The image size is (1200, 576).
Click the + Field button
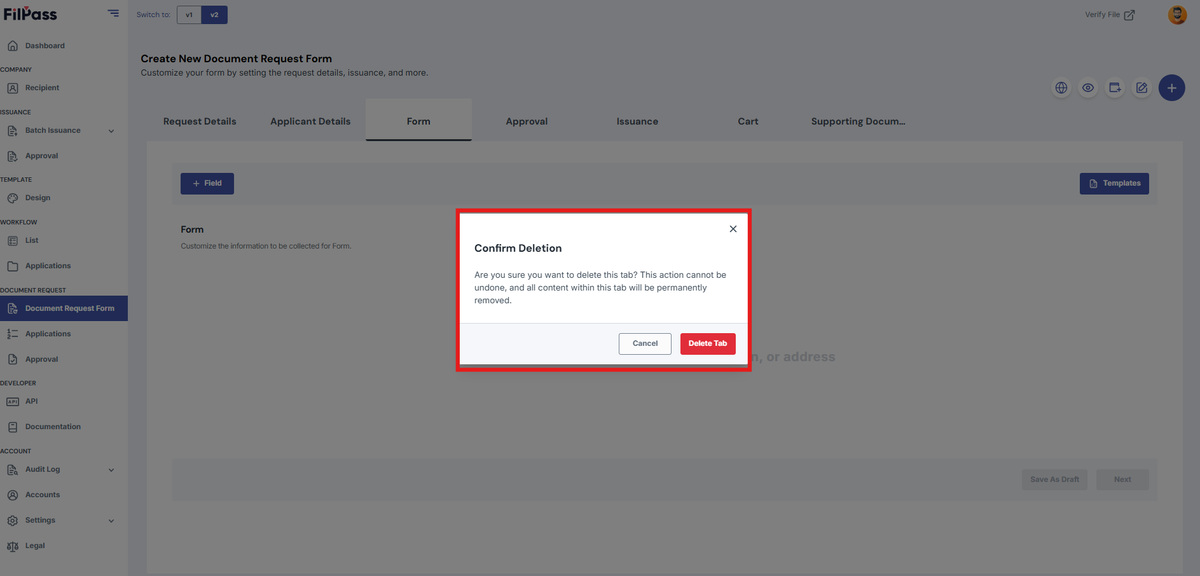(207, 183)
